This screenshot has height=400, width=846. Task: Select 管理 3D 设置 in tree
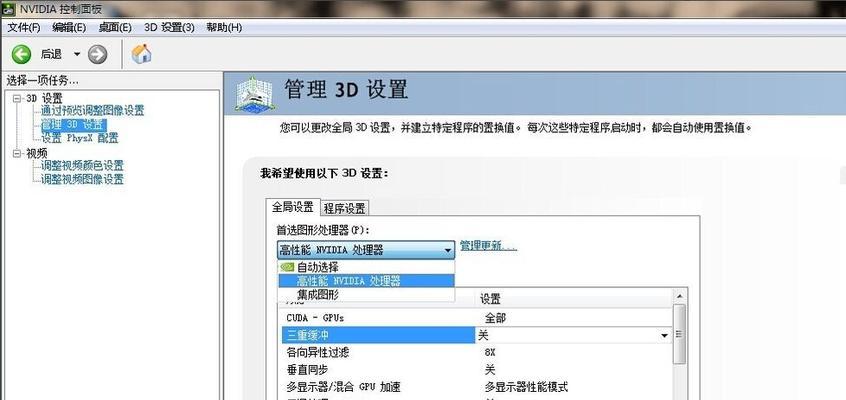[73, 125]
